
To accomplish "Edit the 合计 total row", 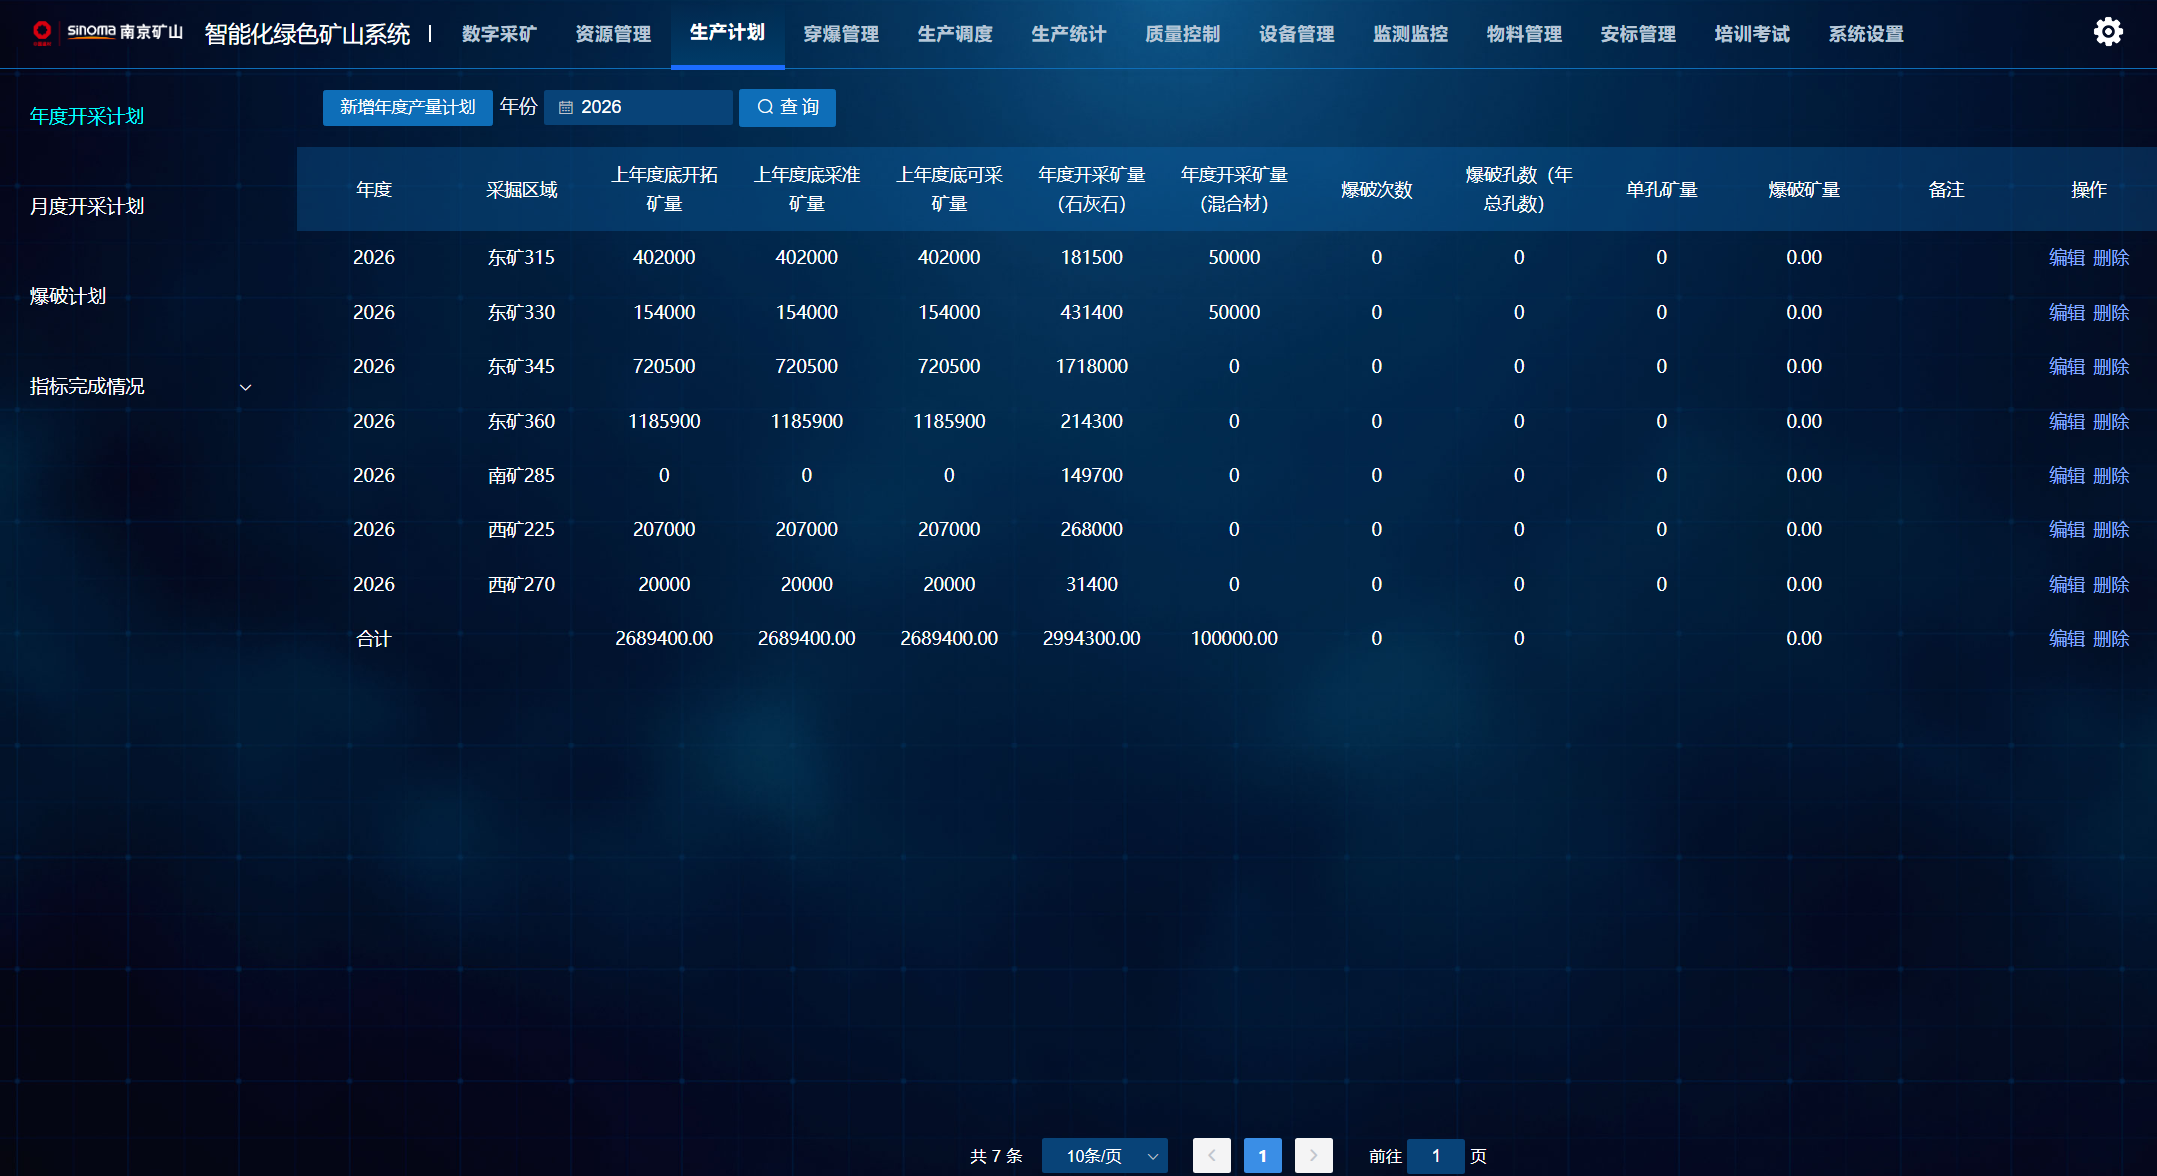I will tap(2067, 639).
